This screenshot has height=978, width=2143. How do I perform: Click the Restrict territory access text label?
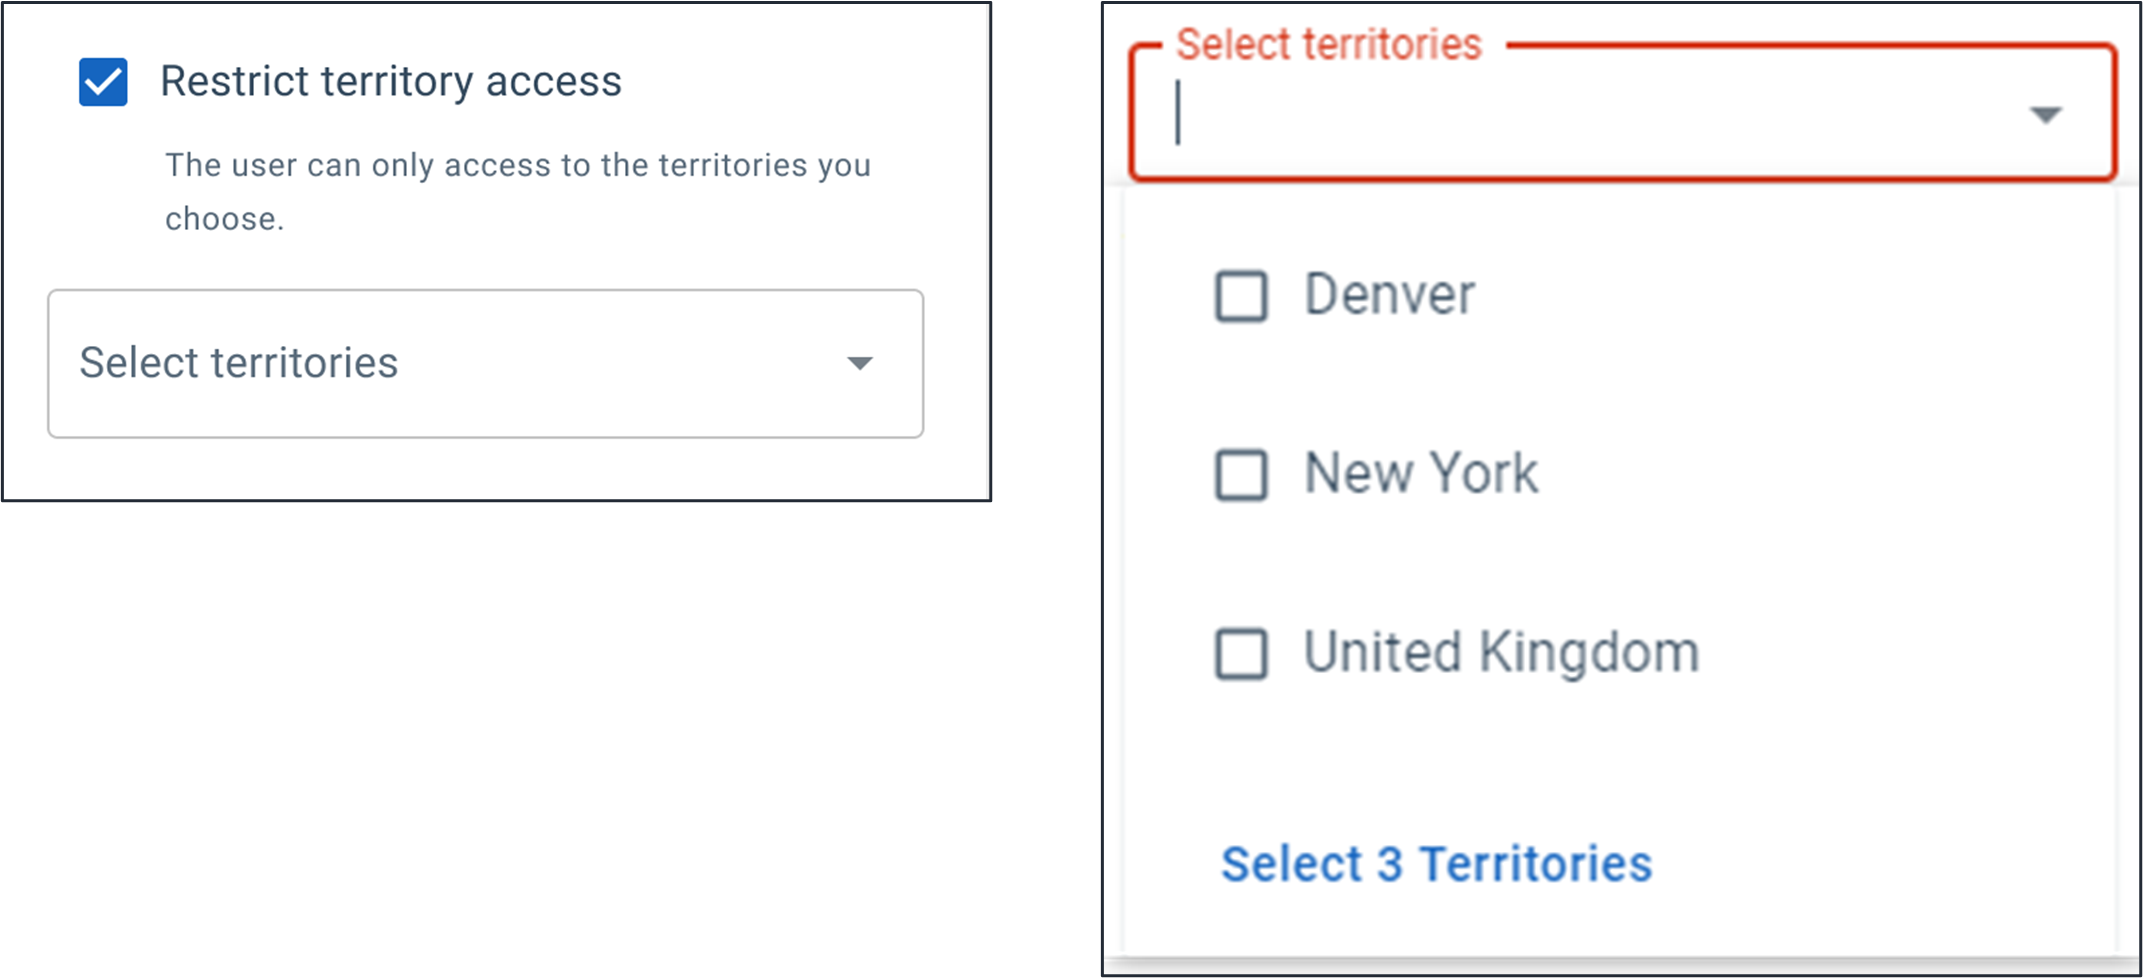[x=392, y=80]
